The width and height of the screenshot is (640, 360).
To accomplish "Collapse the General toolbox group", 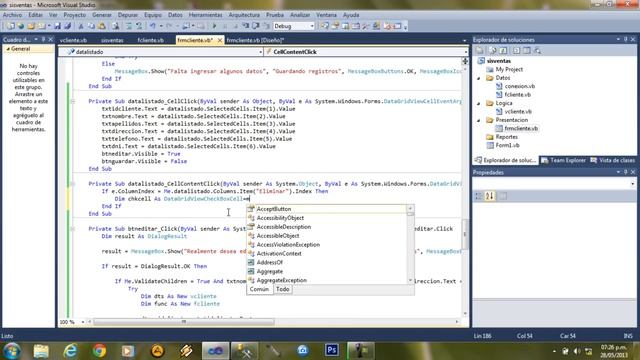I will click(x=8, y=49).
